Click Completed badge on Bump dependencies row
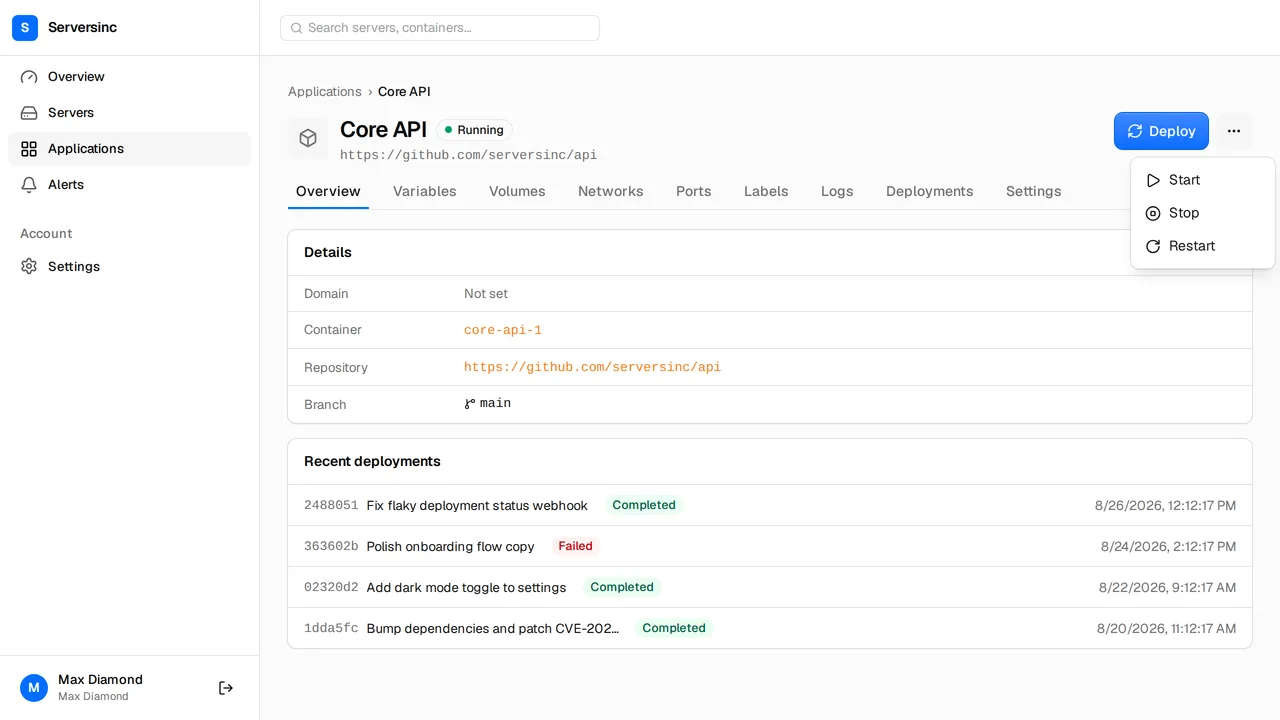The image size is (1280, 720). point(674,629)
